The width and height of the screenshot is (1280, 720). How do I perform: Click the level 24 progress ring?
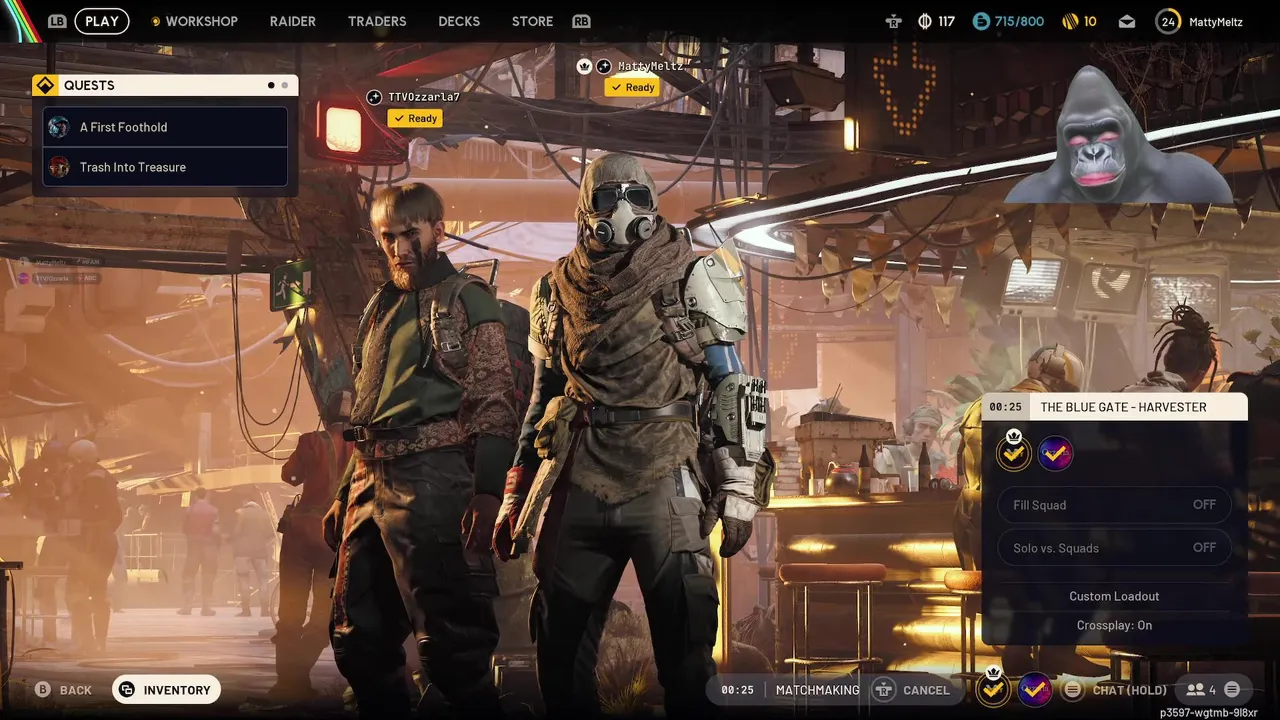(1168, 21)
